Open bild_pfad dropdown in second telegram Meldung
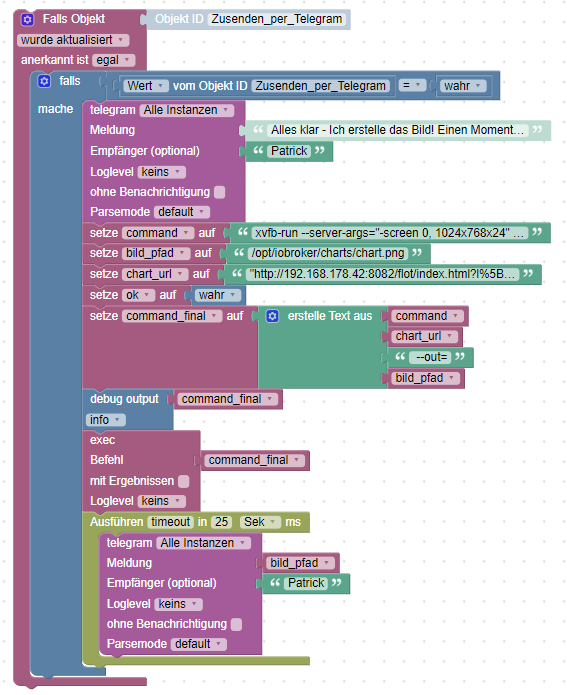 (301, 563)
